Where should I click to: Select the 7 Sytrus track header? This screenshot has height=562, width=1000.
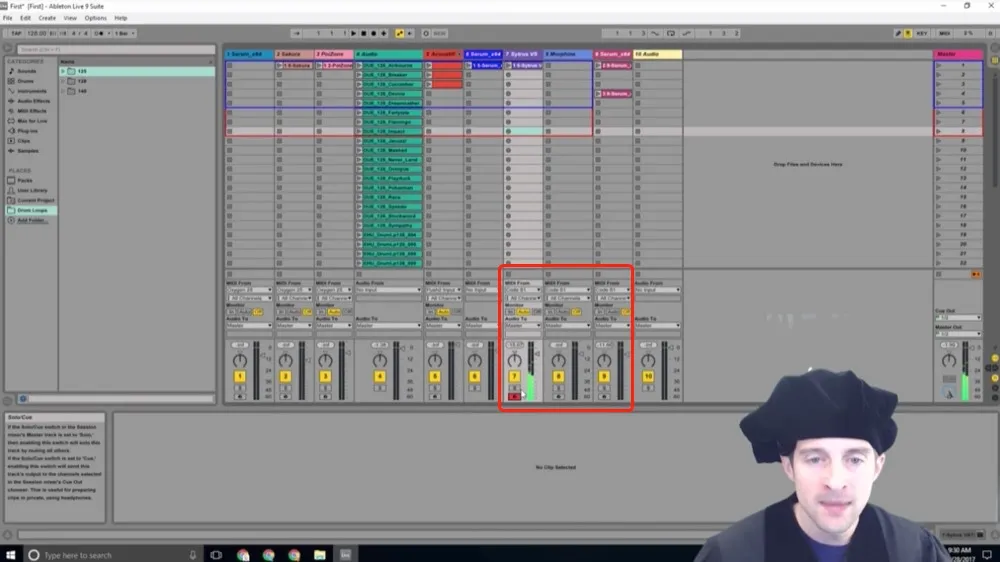(522, 54)
